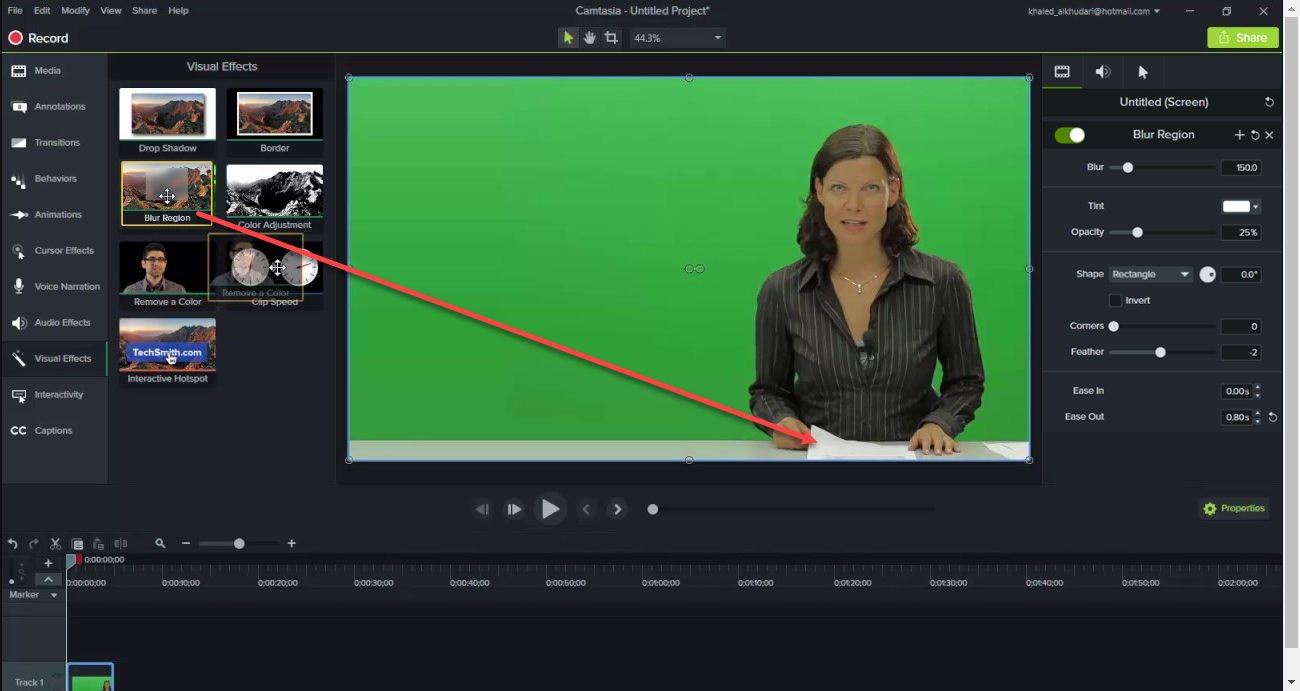The width and height of the screenshot is (1300, 691).
Task: Reset the Ease Out value
Action: (1273, 418)
